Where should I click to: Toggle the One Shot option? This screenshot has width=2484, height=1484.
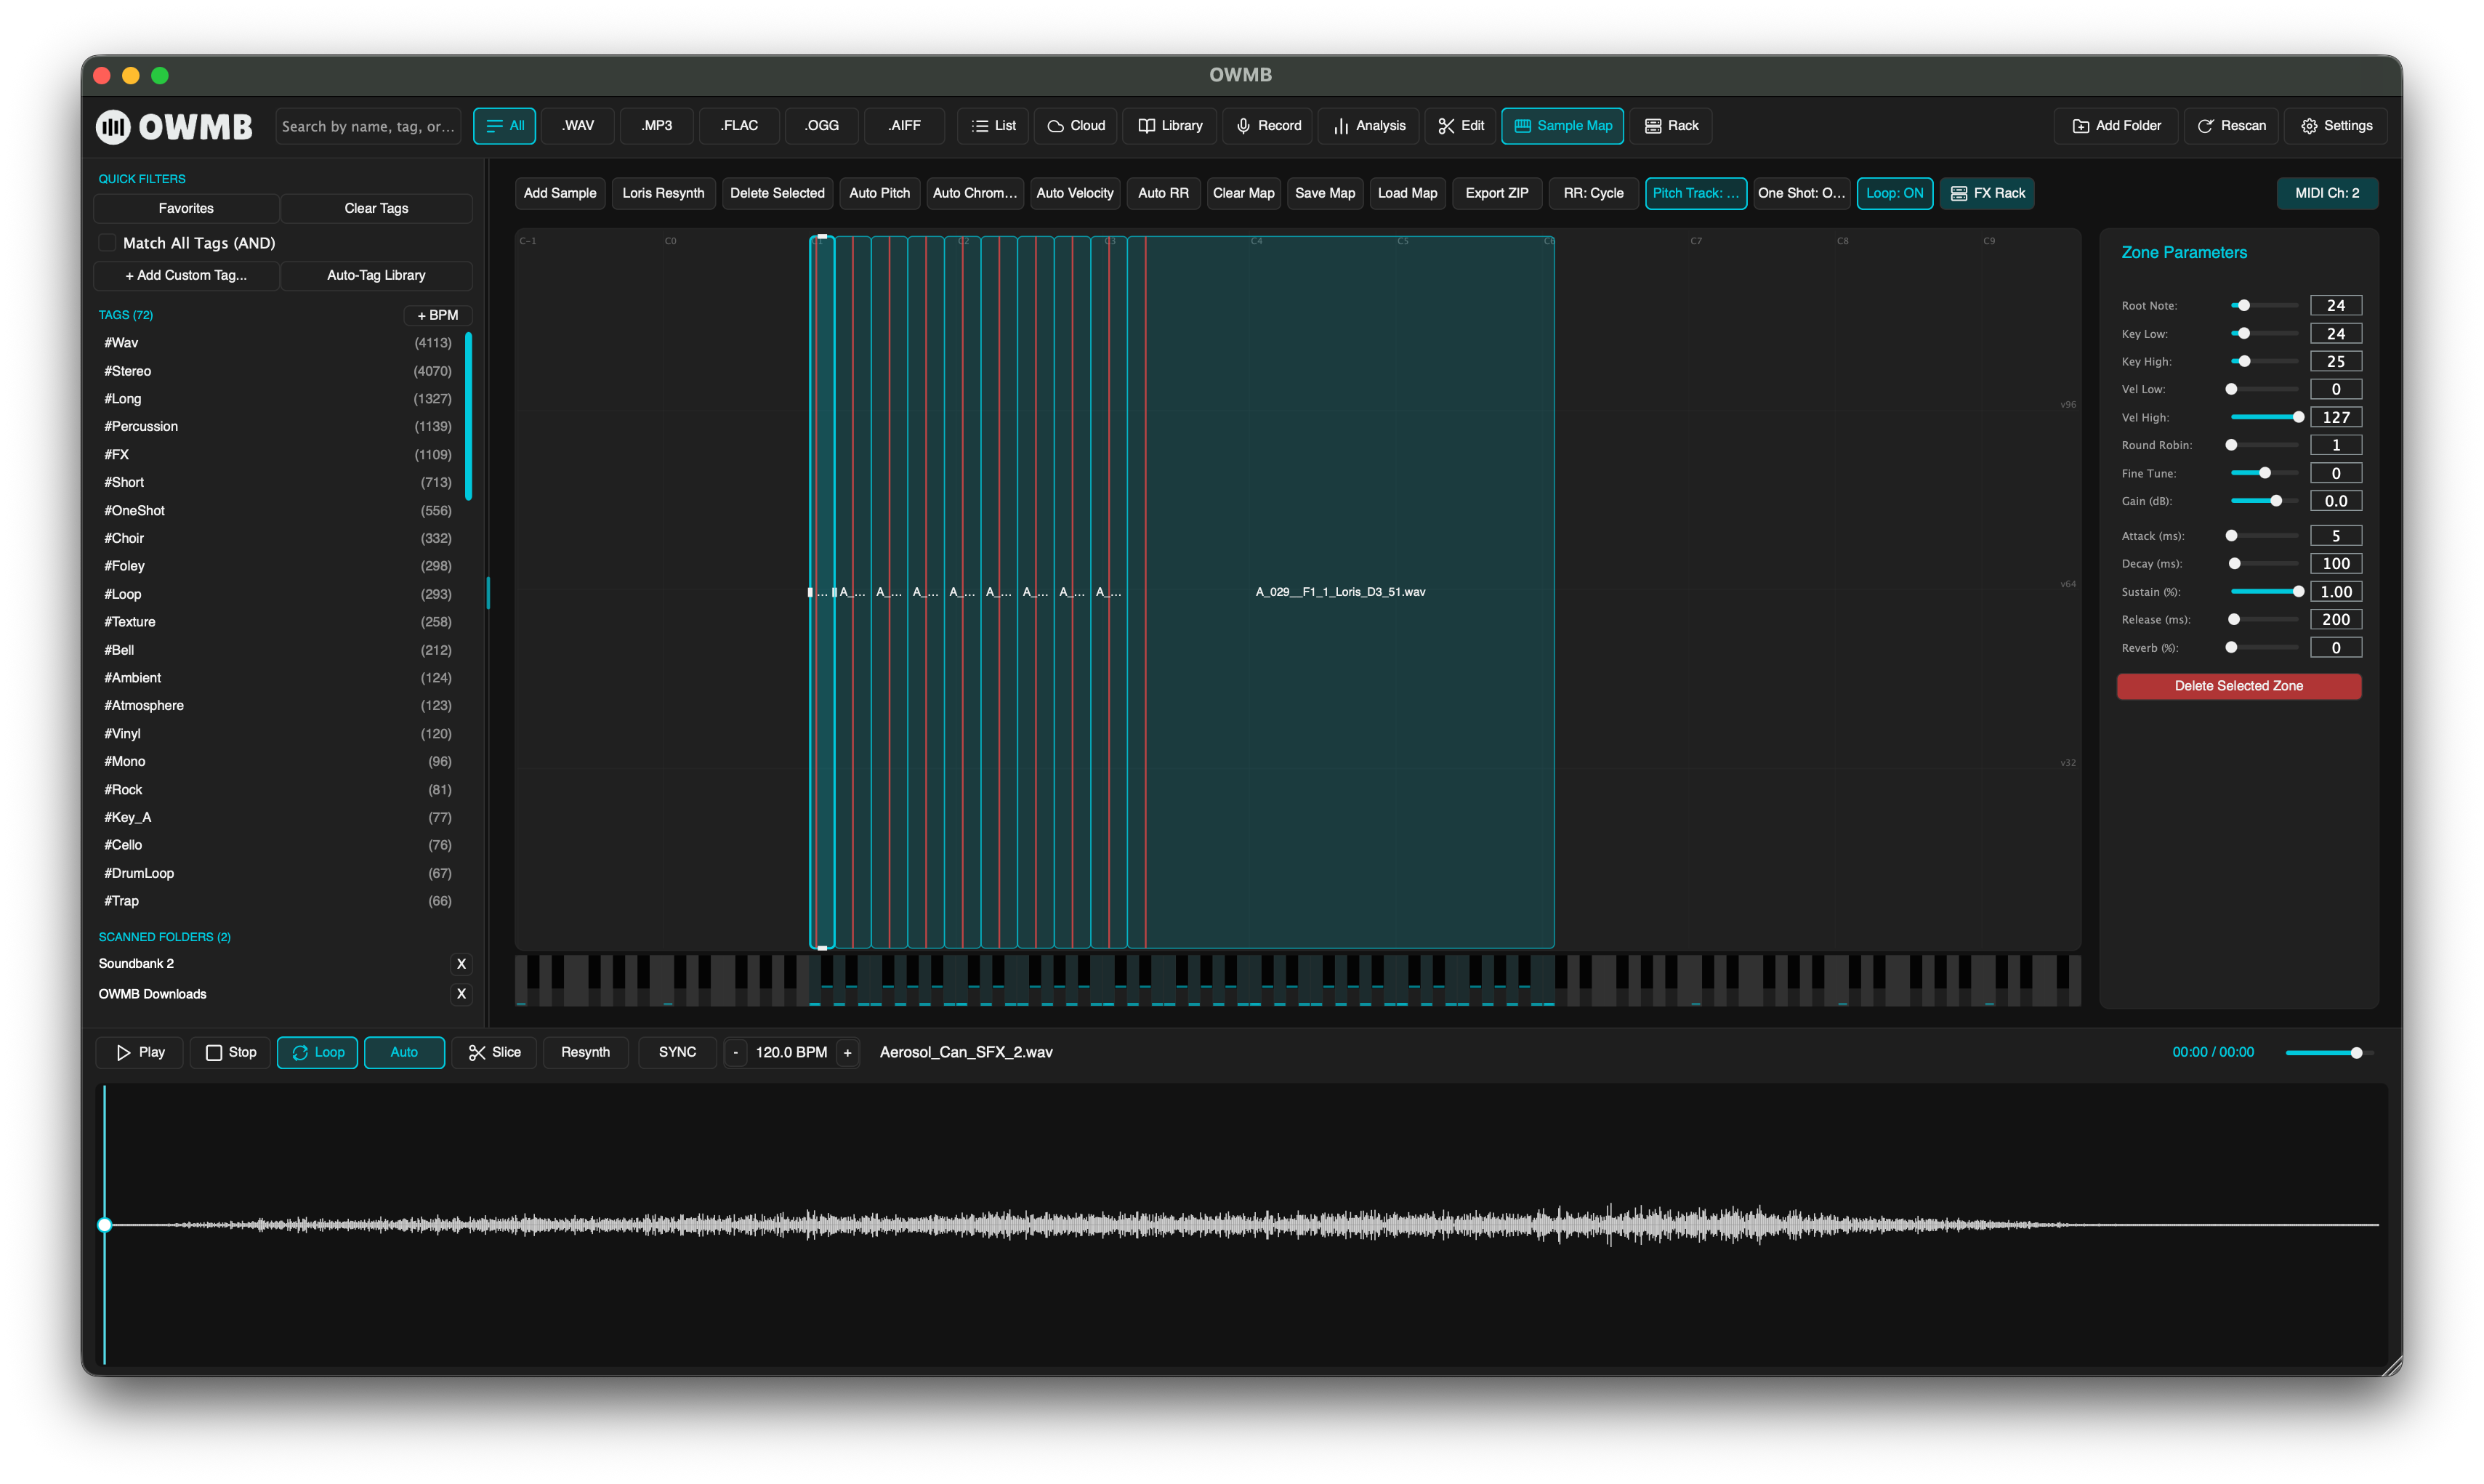coord(1801,193)
